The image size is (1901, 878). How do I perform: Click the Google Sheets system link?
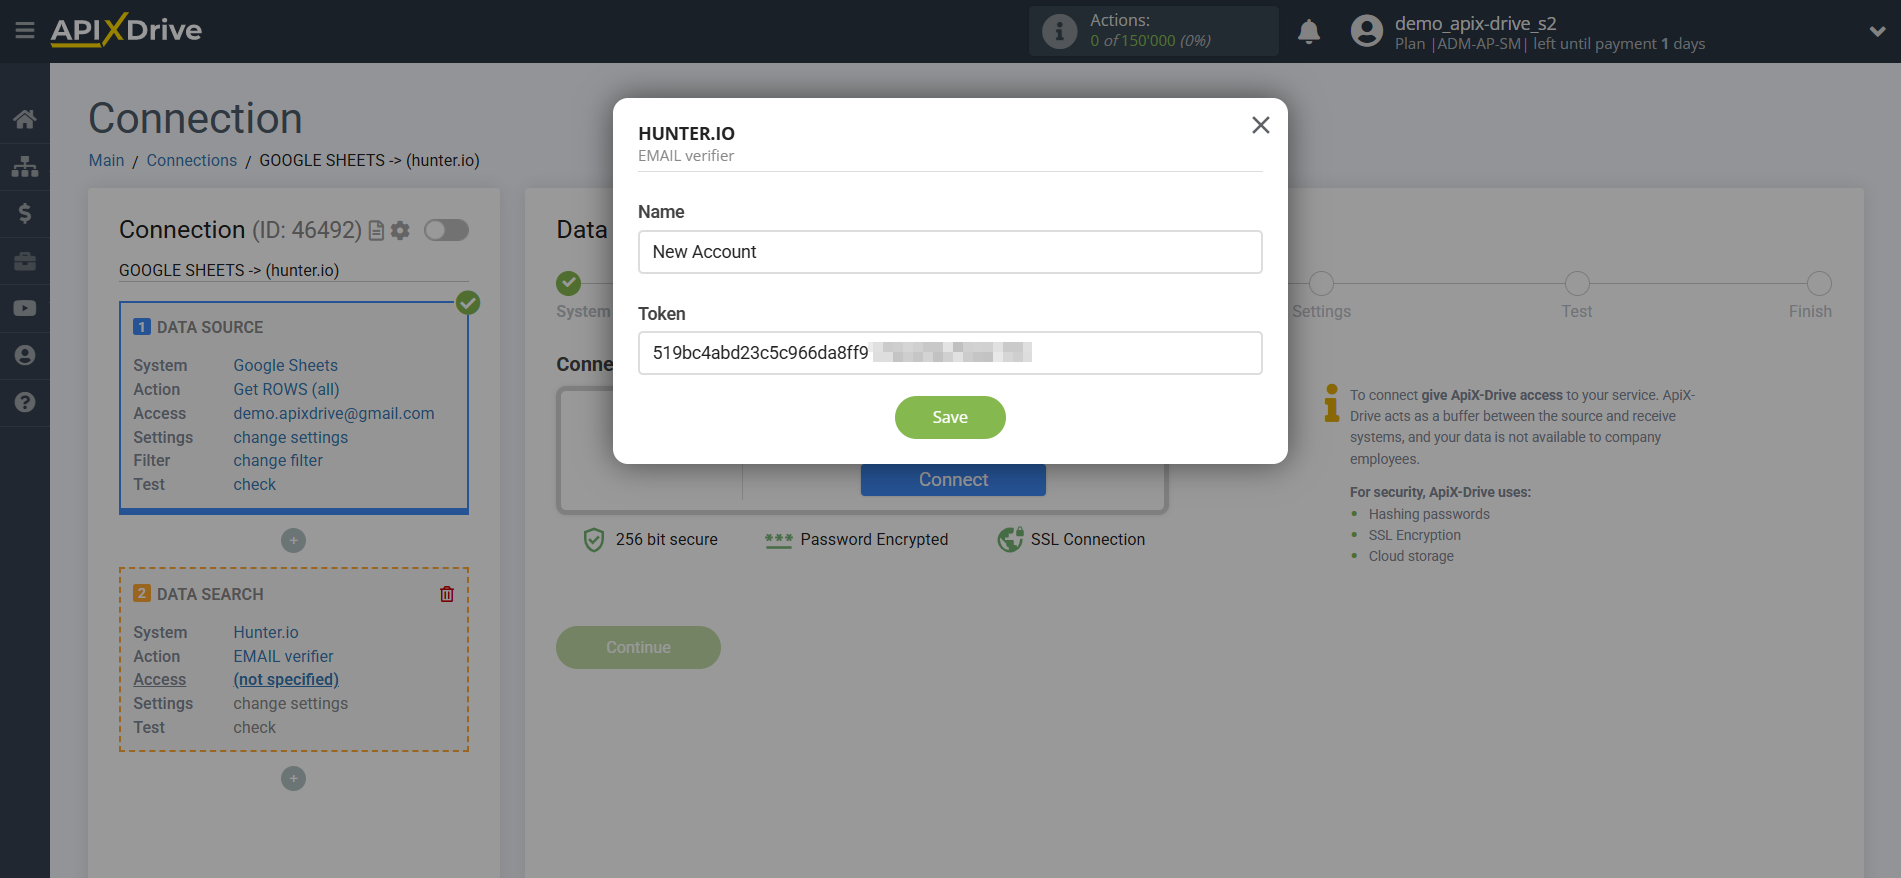click(x=286, y=366)
